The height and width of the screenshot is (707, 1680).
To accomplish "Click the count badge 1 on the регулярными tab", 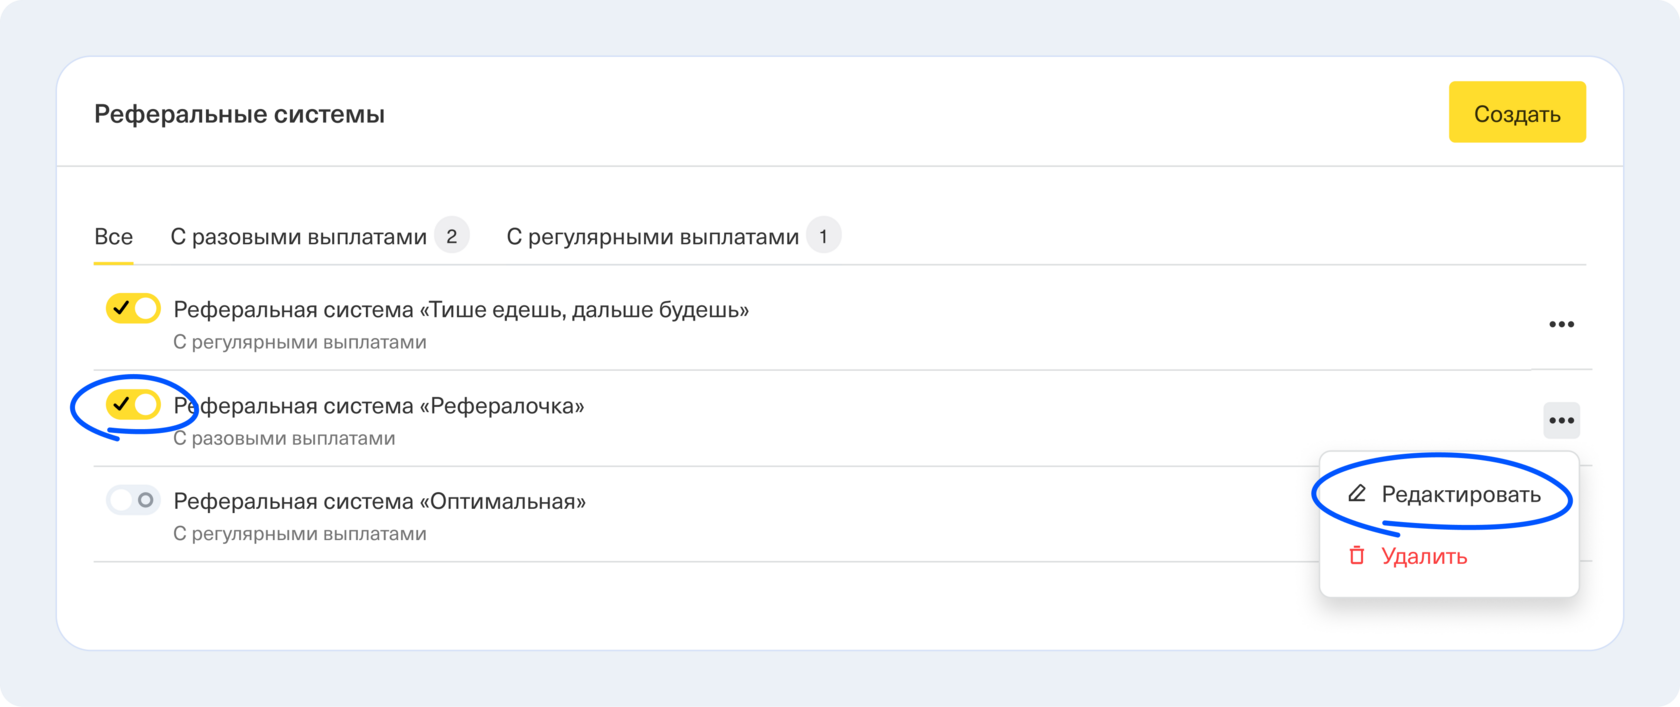I will [x=823, y=236].
